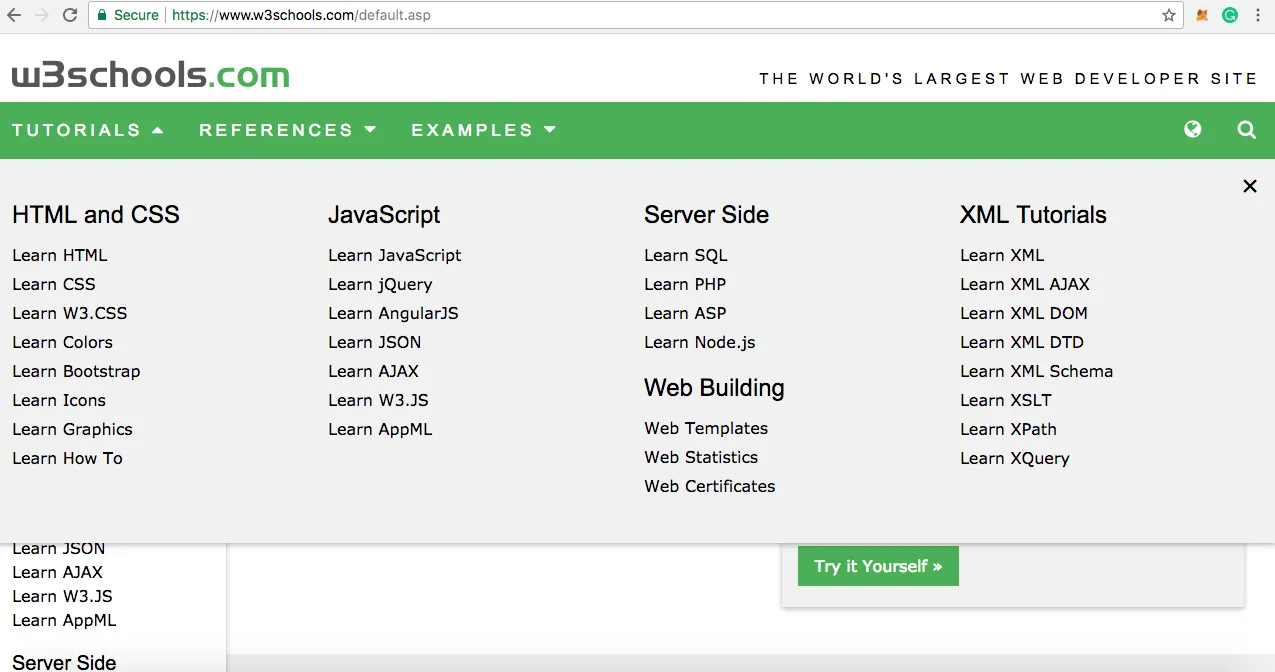The image size is (1275, 672).
Task: Click Learn AJAX in left sidebar
Action: (x=57, y=572)
